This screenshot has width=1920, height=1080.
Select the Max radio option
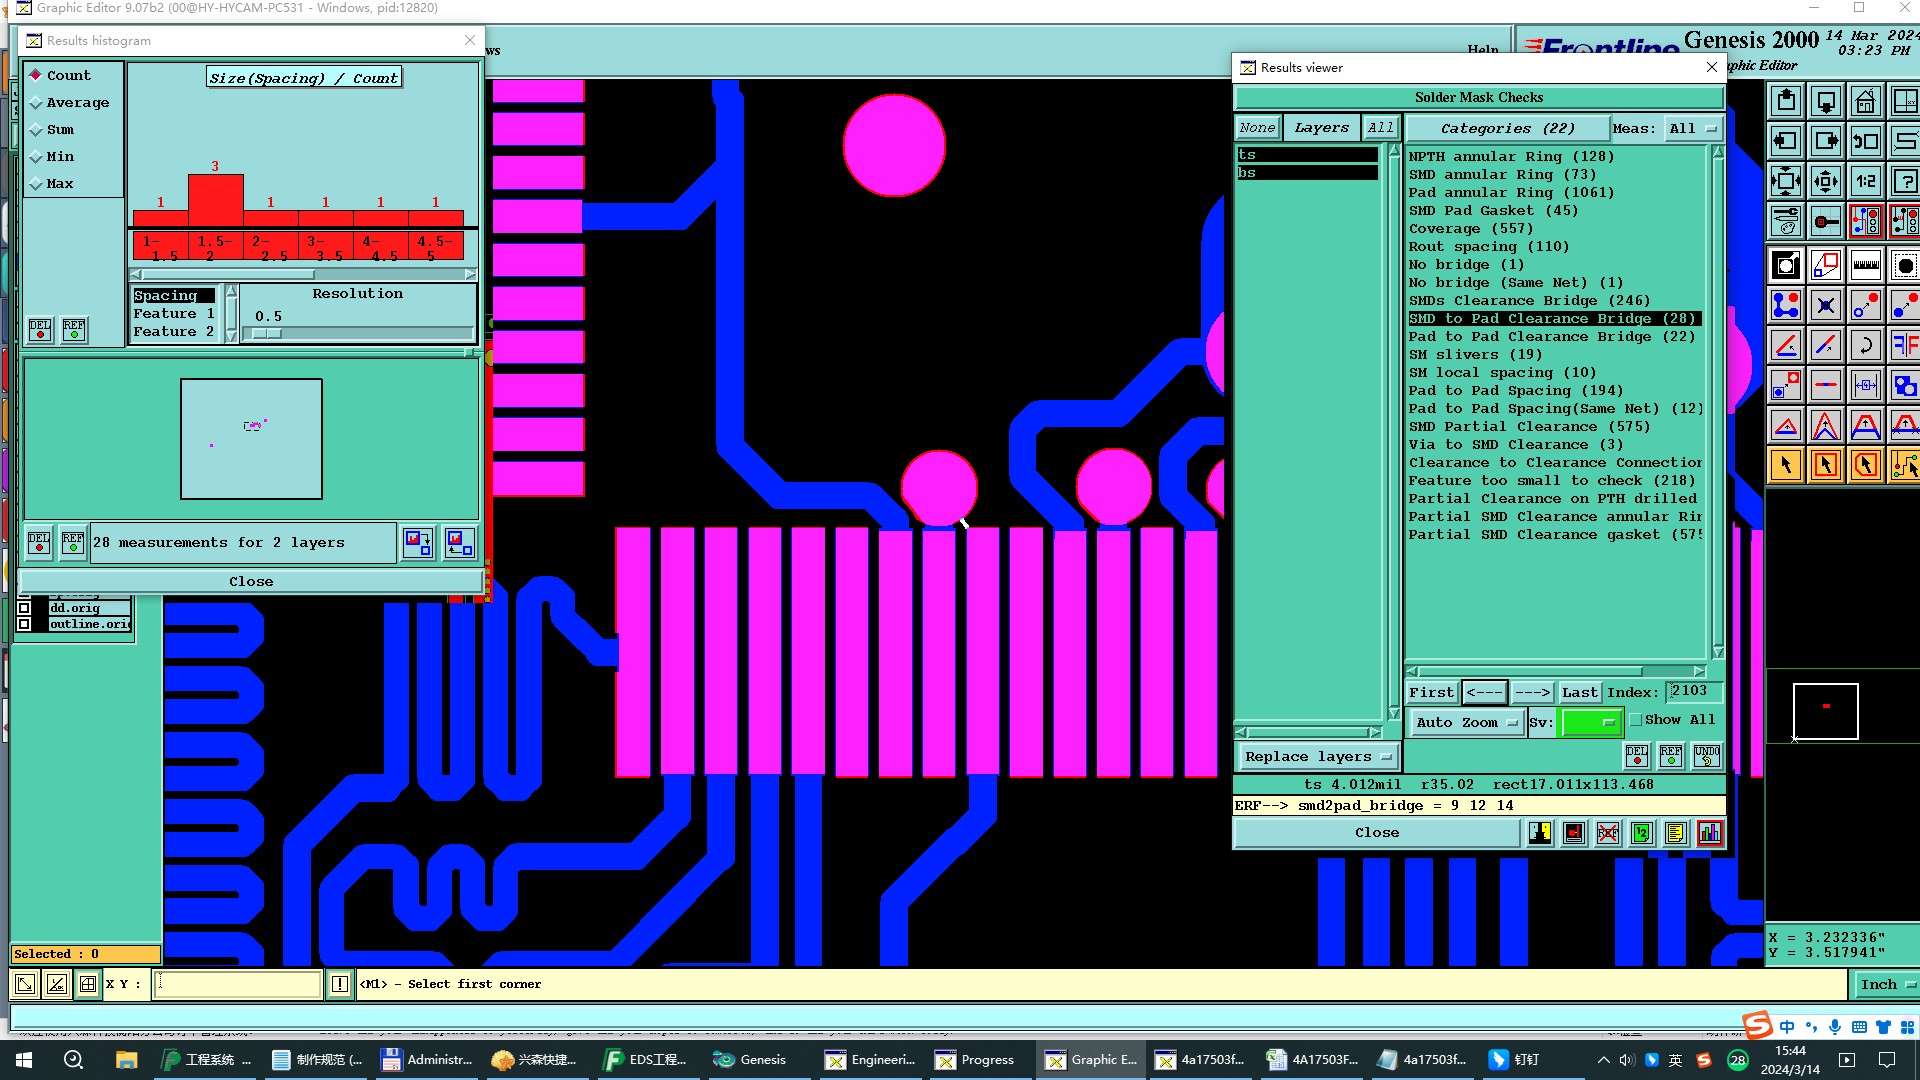[37, 184]
